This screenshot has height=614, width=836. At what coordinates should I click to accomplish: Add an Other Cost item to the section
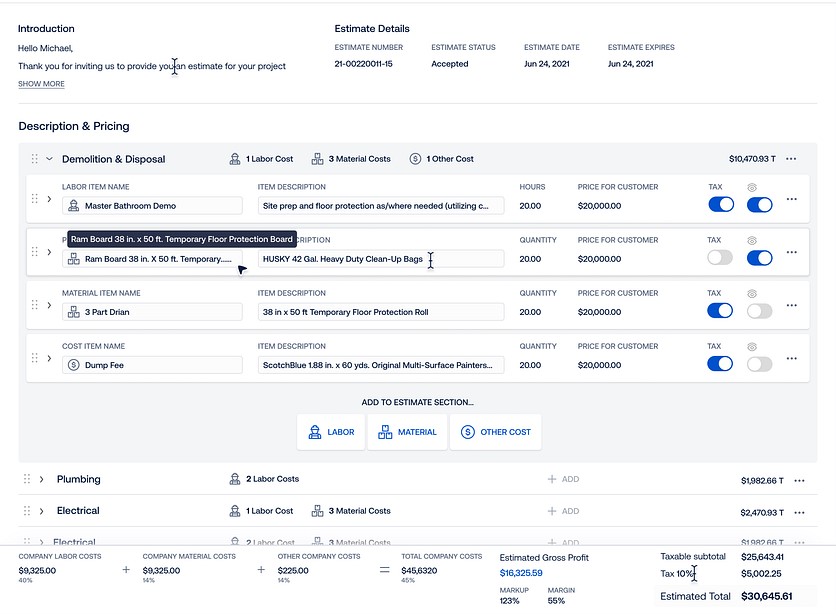click(495, 432)
